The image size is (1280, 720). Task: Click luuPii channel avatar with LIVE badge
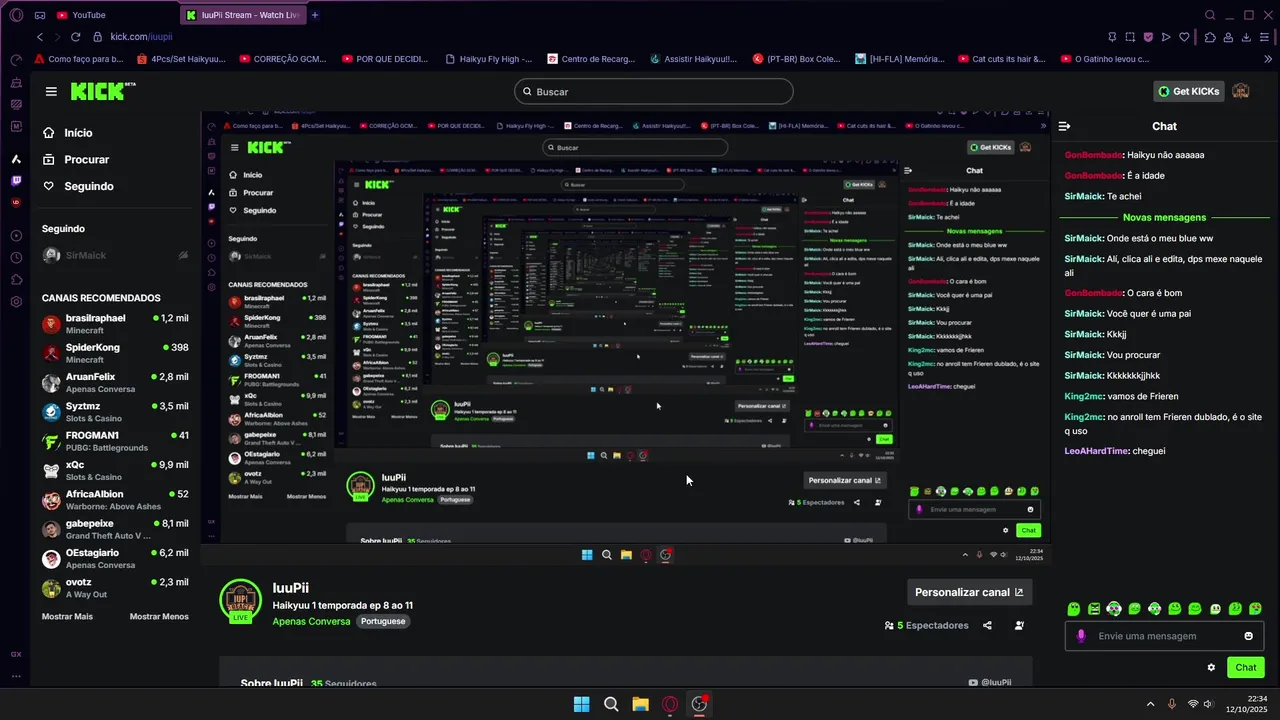pyautogui.click(x=240, y=600)
